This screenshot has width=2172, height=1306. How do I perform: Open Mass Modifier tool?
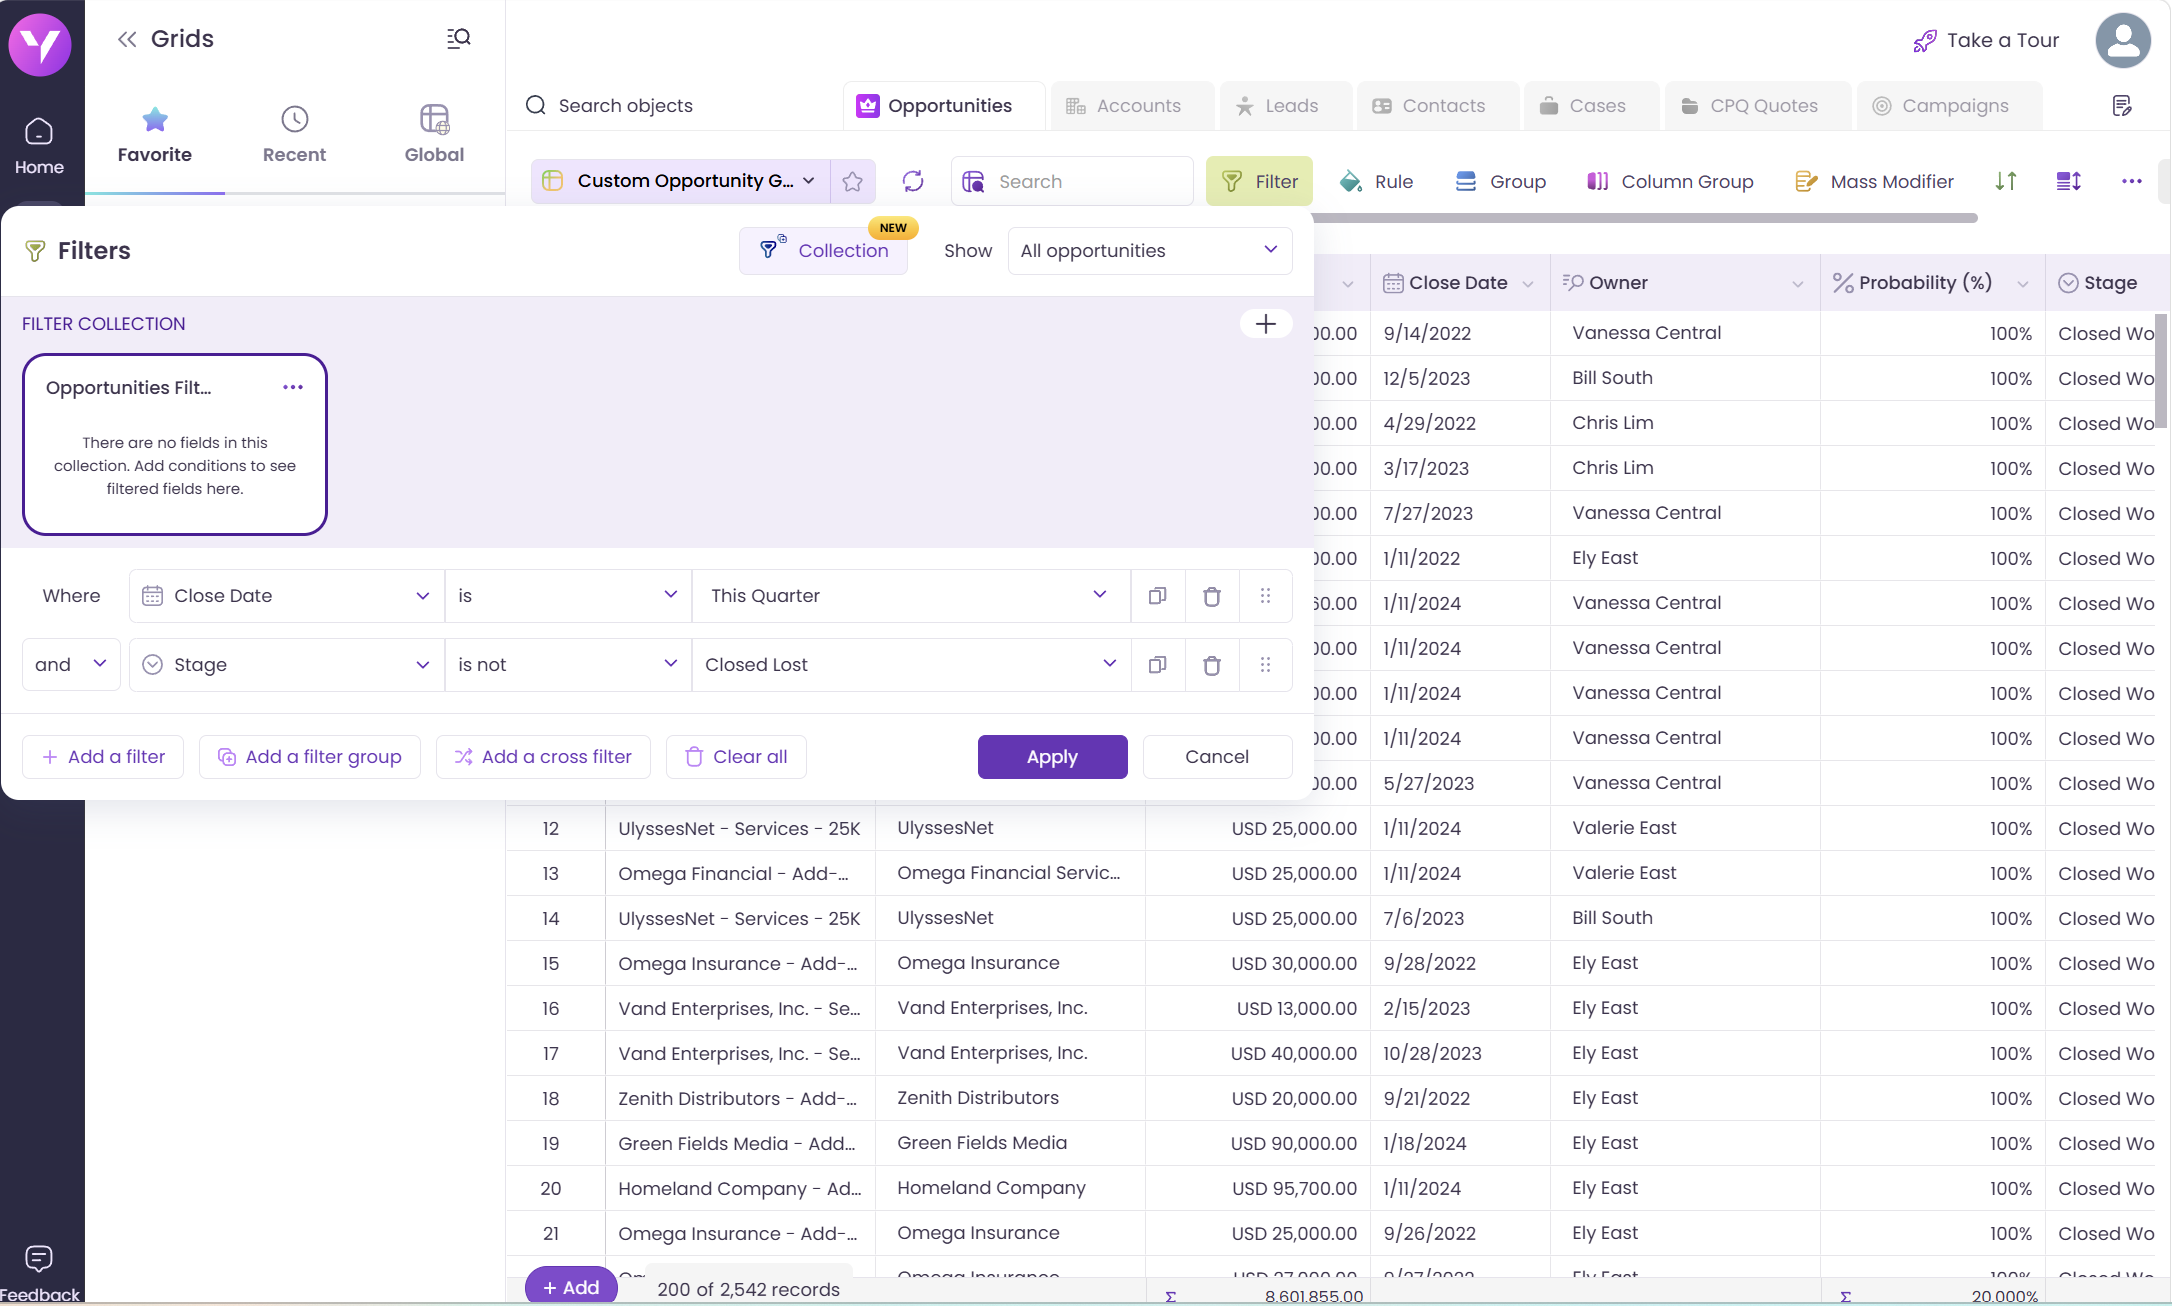(x=1874, y=181)
